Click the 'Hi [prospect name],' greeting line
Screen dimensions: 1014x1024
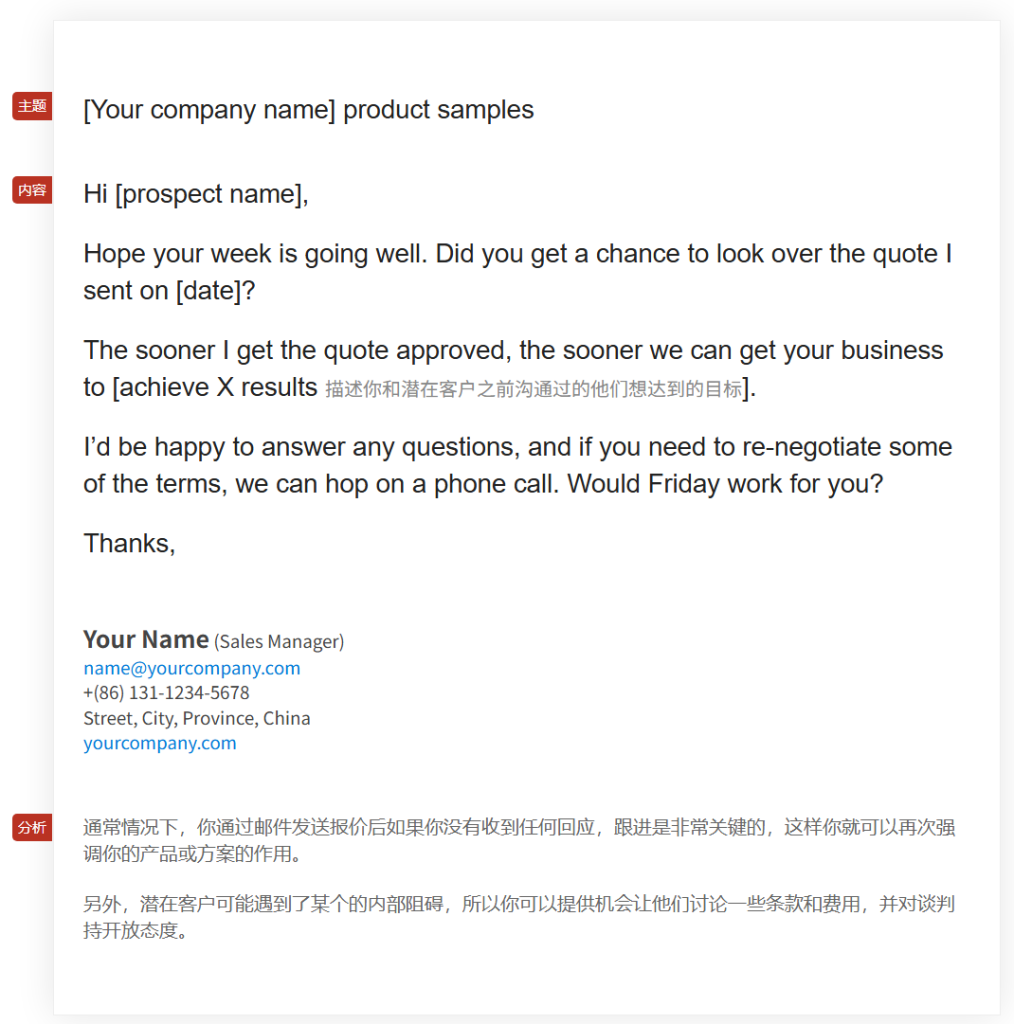click(195, 194)
